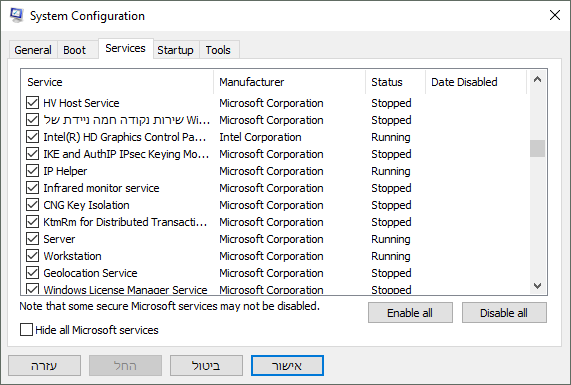The height and width of the screenshot is (385, 571).
Task: Confirm with the אישור button
Action: point(287,365)
